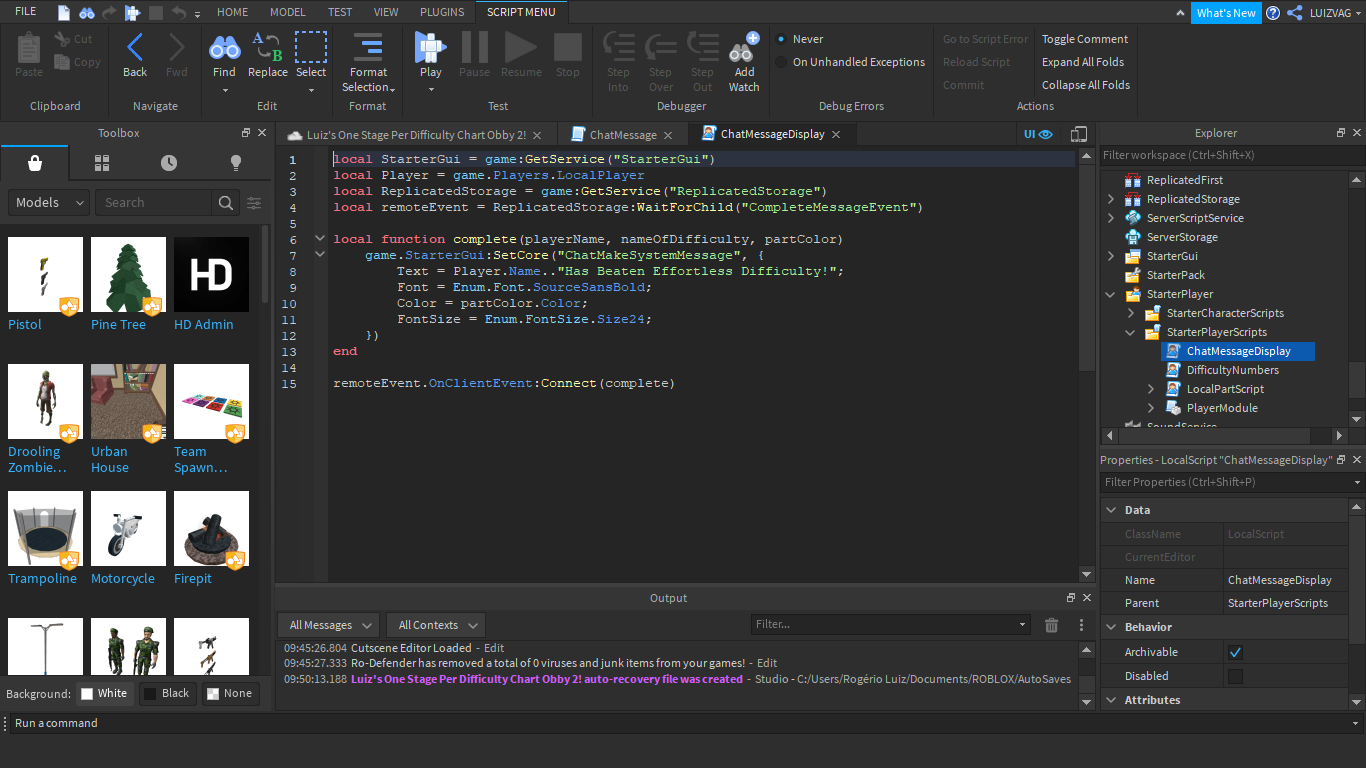The image size is (1366, 768).
Task: Start the game with Play
Action: tap(431, 47)
